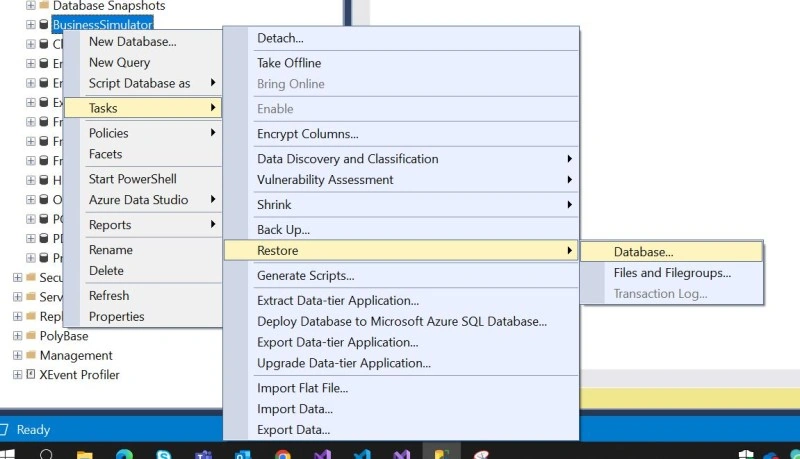Choose Start PowerShell in the context menu
The width and height of the screenshot is (800, 459).
click(143, 179)
